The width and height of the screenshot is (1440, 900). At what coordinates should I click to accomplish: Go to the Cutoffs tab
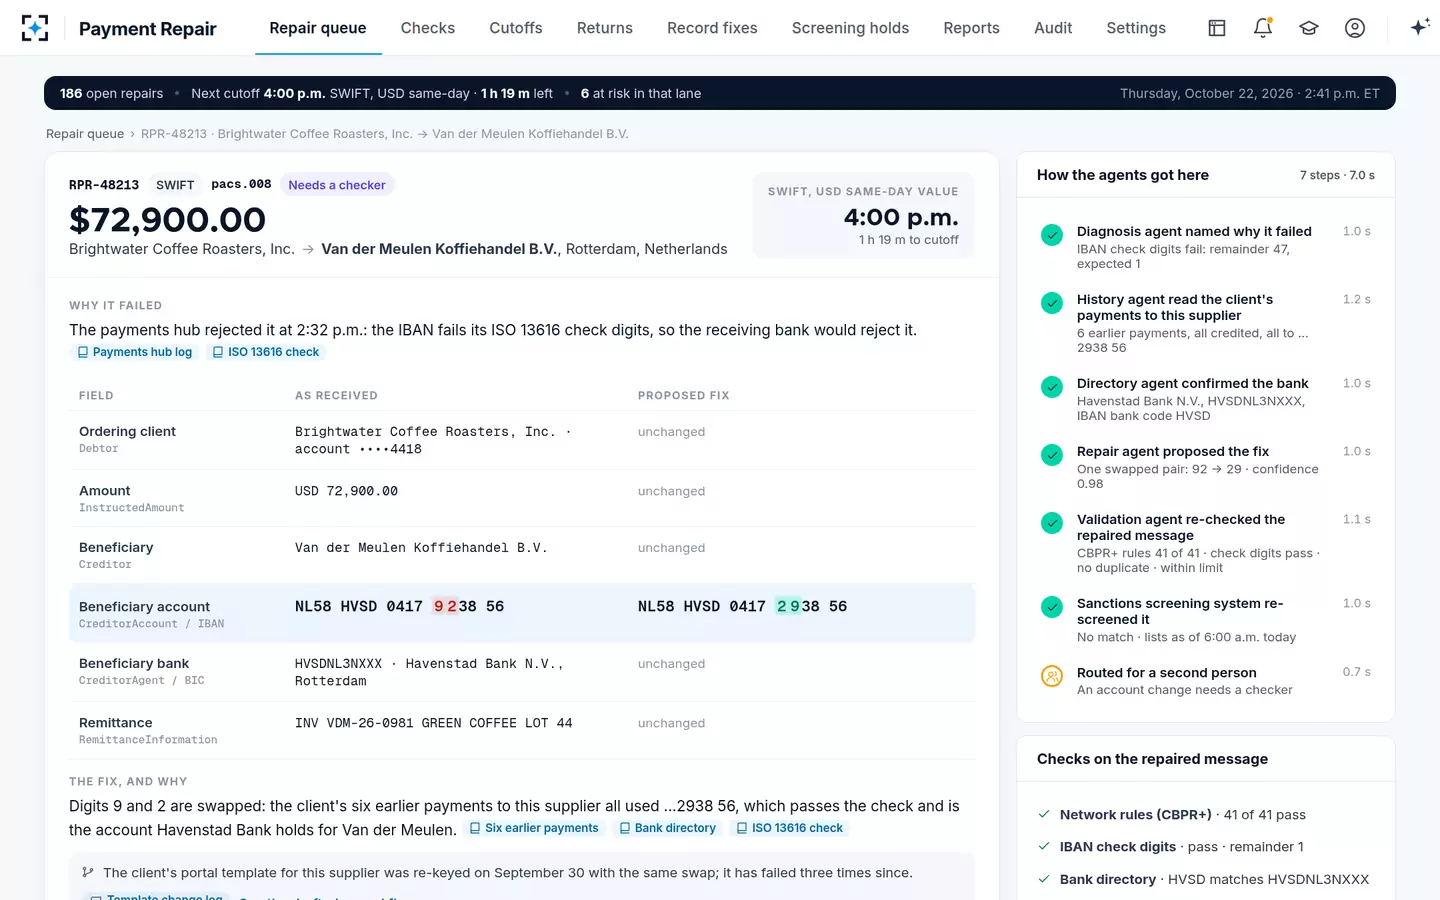(516, 28)
